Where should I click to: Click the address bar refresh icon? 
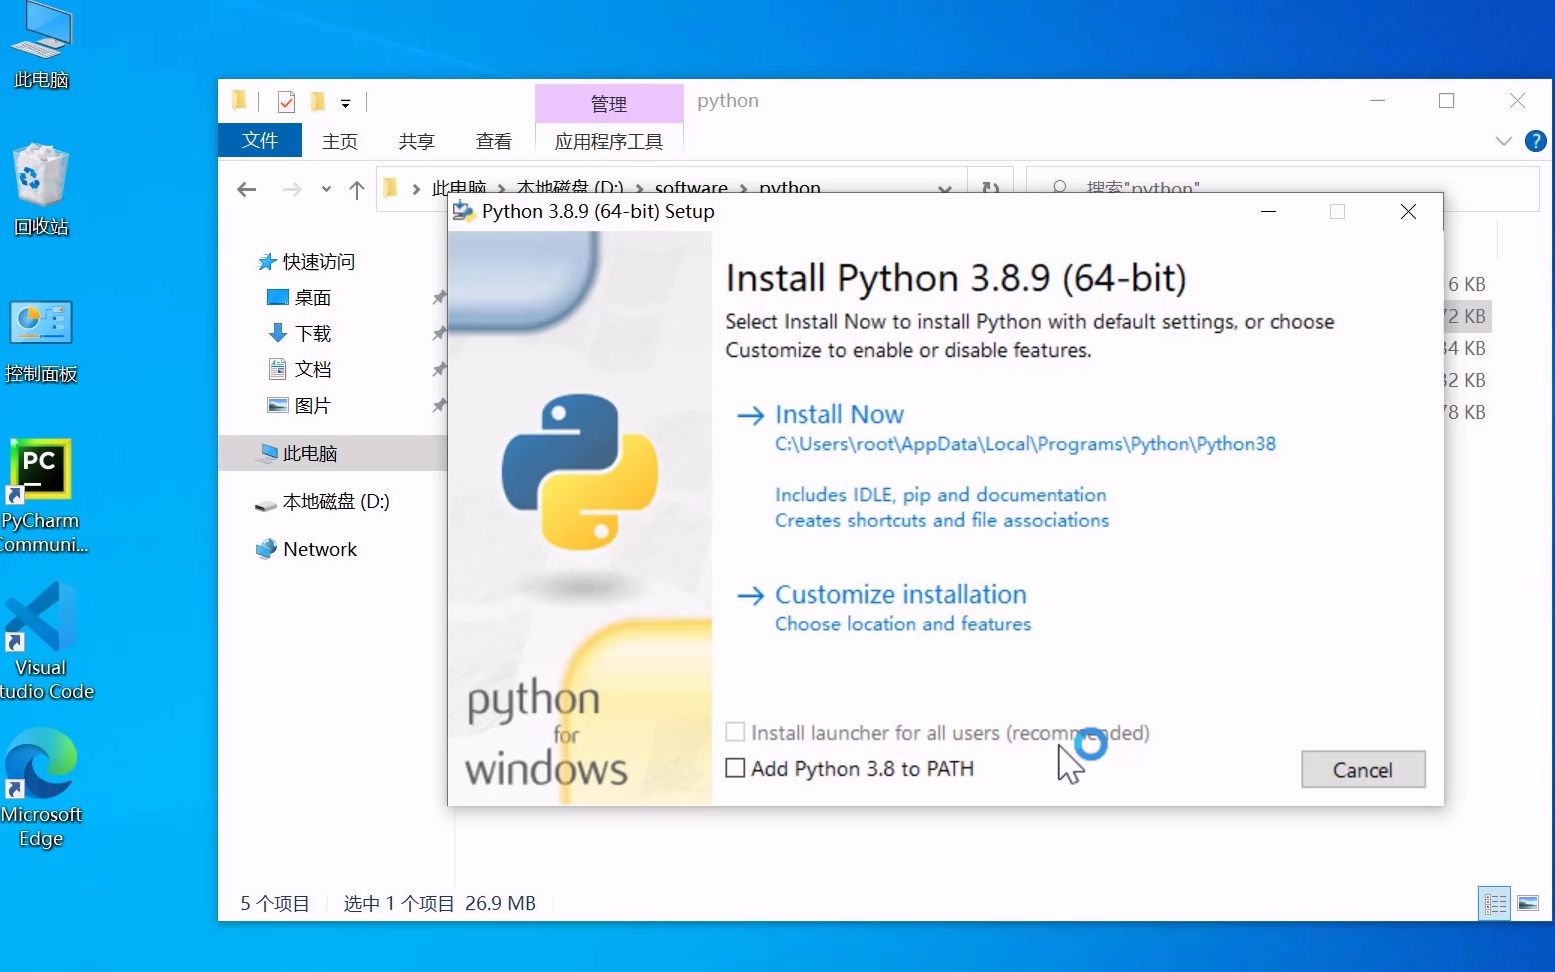click(991, 188)
